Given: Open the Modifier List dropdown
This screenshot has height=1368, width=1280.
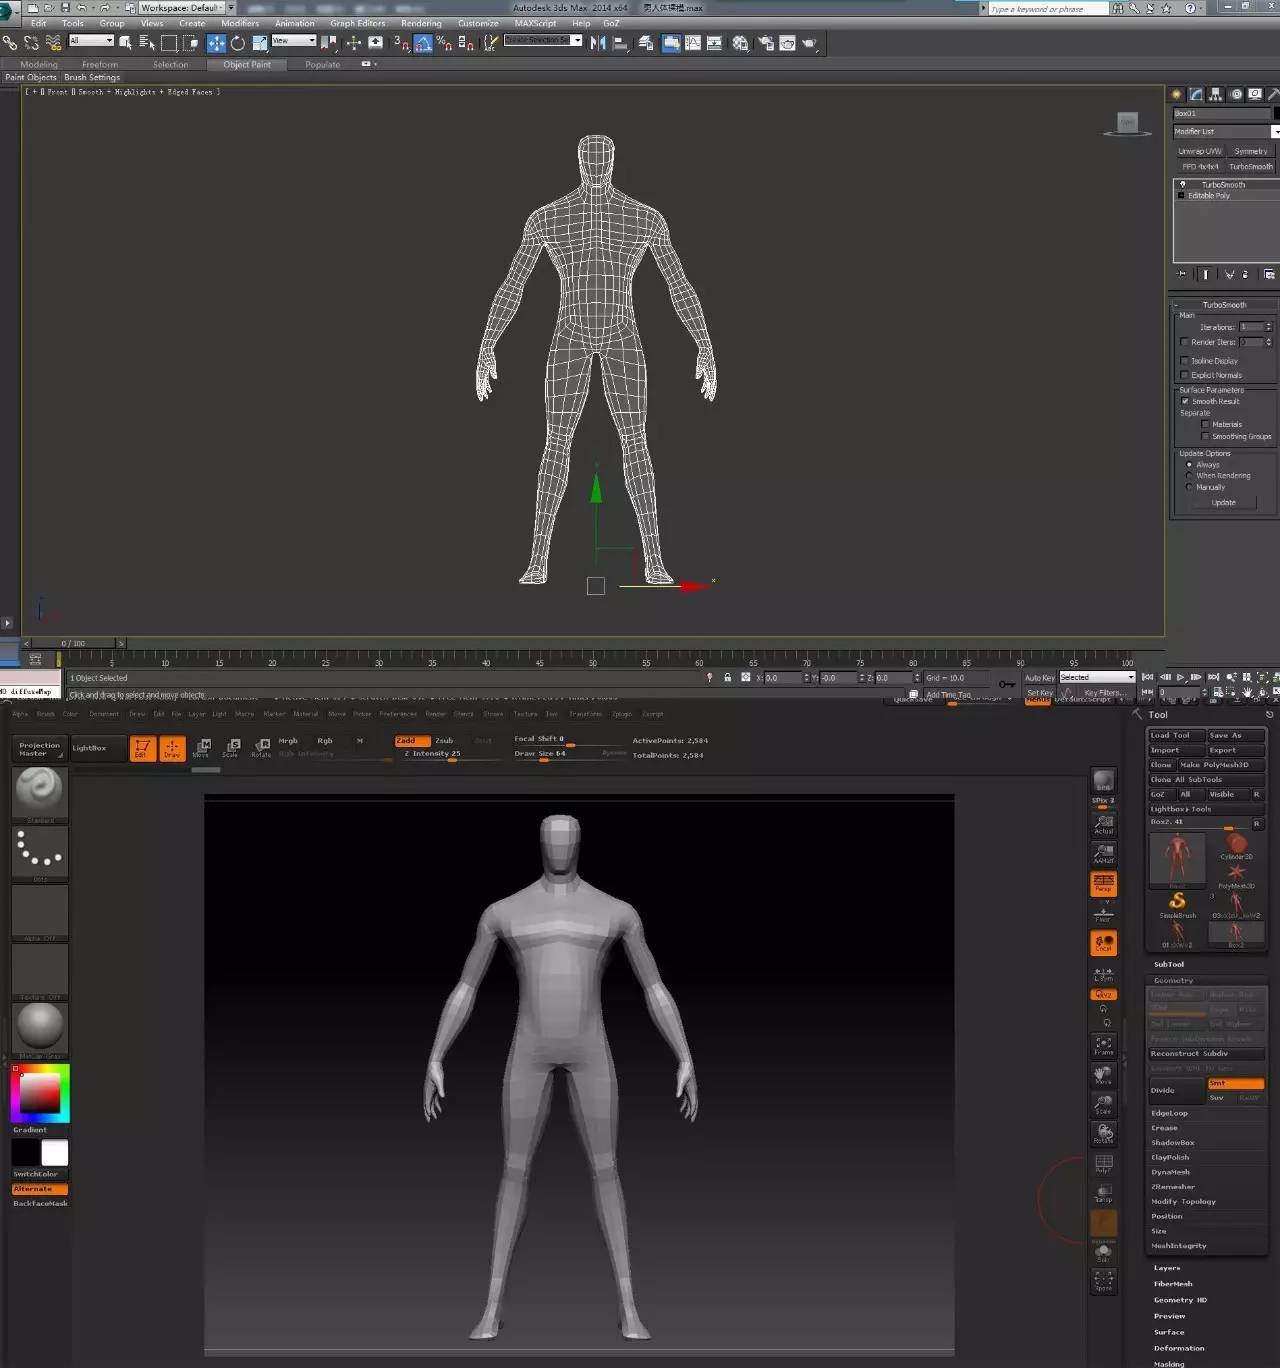Looking at the screenshot, I should [1226, 131].
